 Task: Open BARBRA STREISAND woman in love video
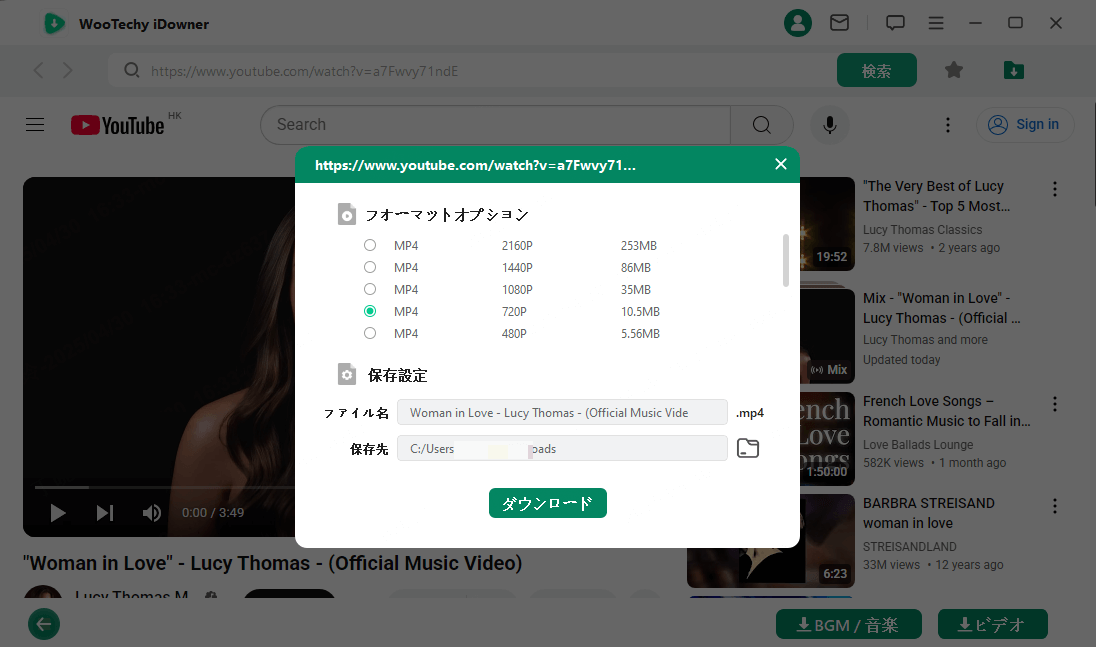coord(928,513)
